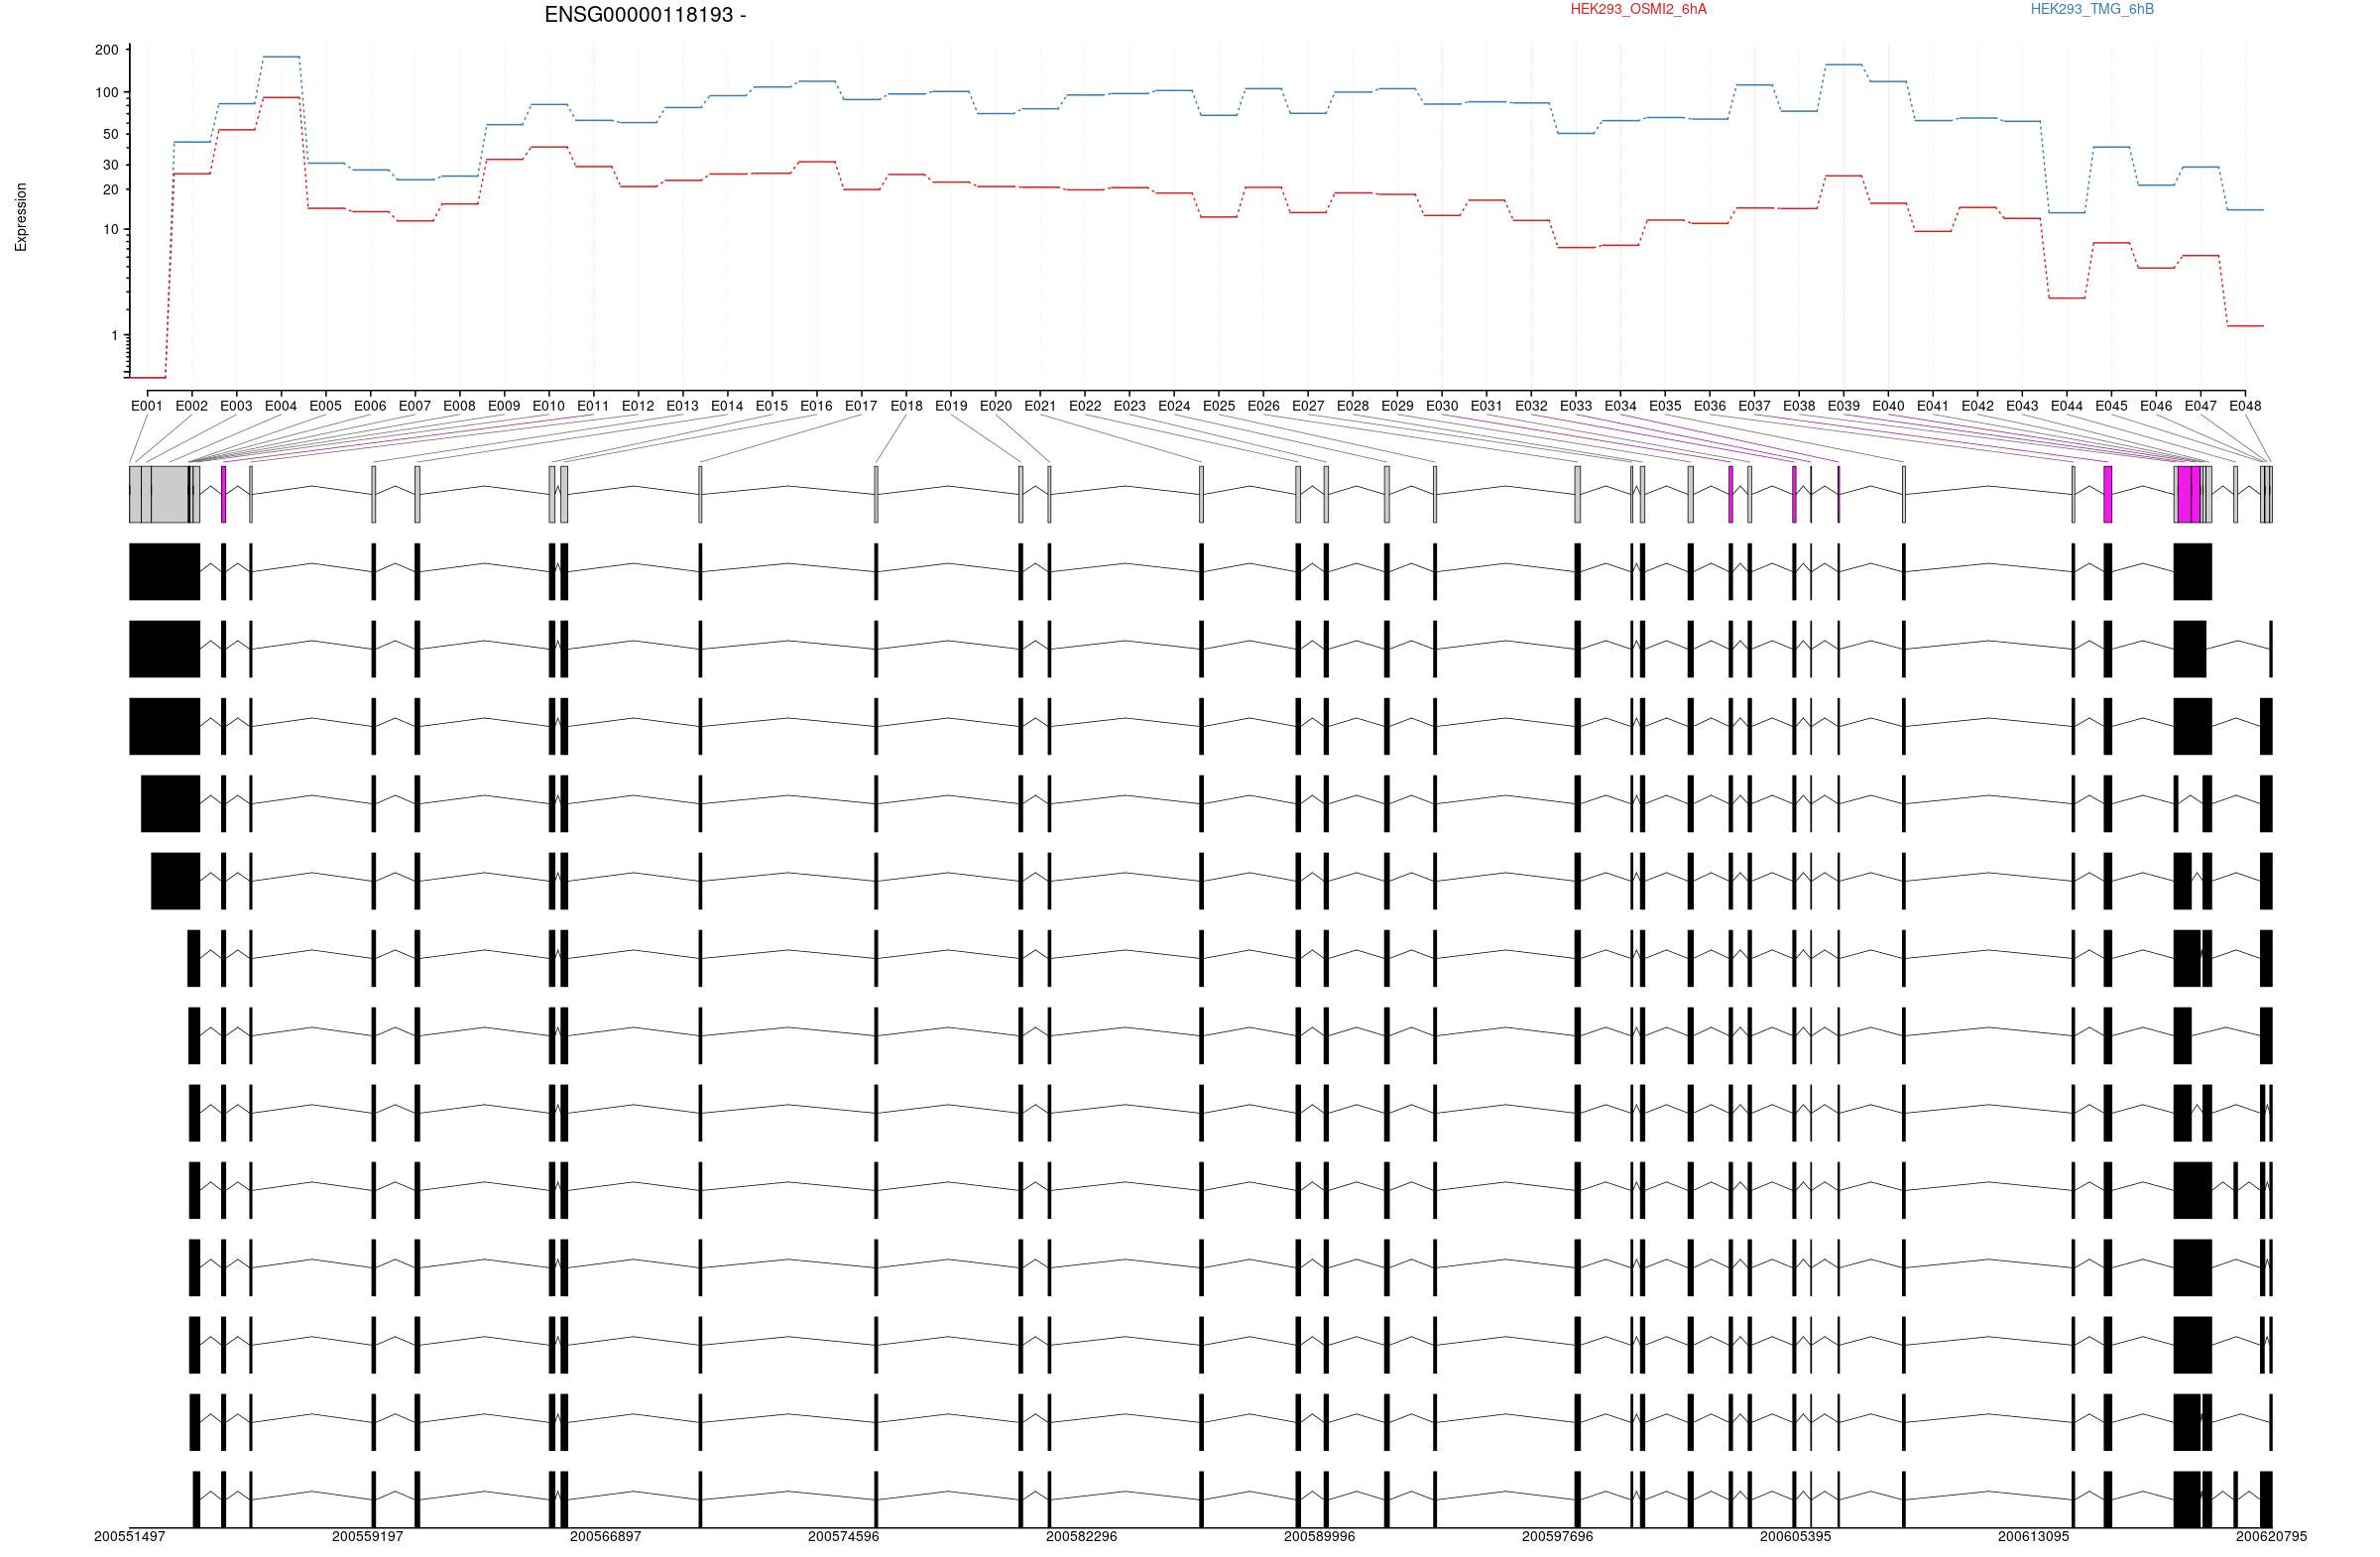The height and width of the screenshot is (1557, 2380).
Task: Click y-axis tick value 1
Action: [x=115, y=336]
